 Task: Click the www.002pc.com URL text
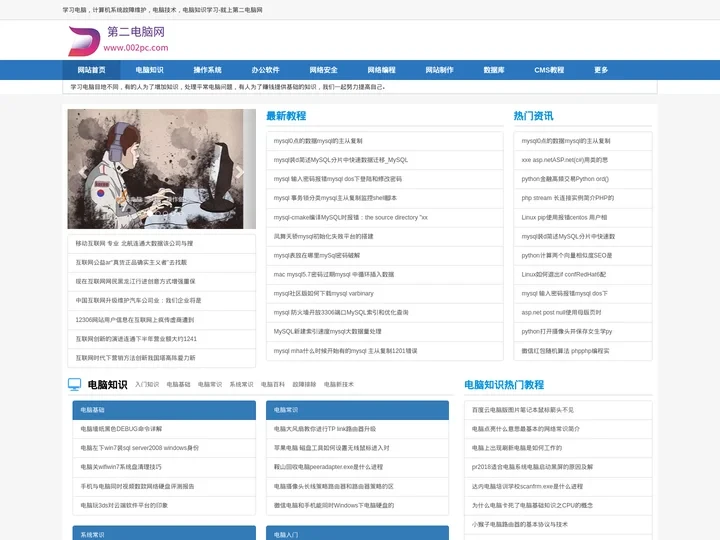coord(136,48)
